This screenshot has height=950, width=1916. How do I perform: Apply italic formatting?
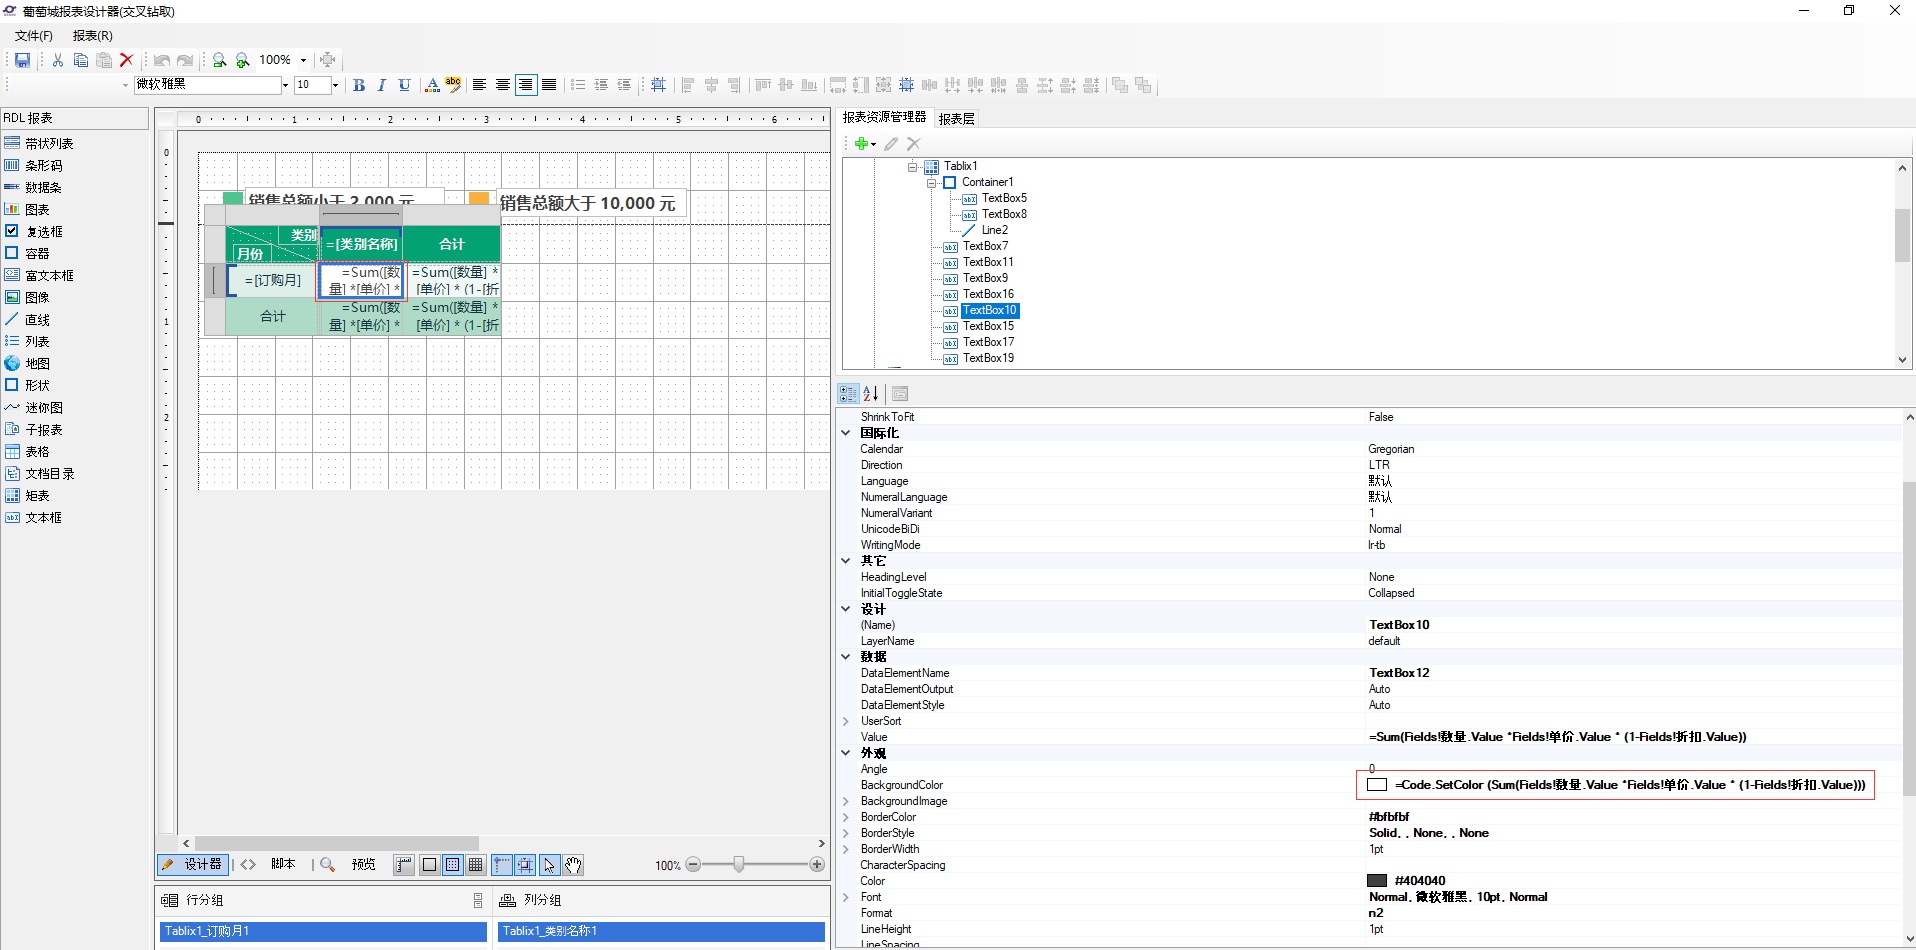coord(381,85)
